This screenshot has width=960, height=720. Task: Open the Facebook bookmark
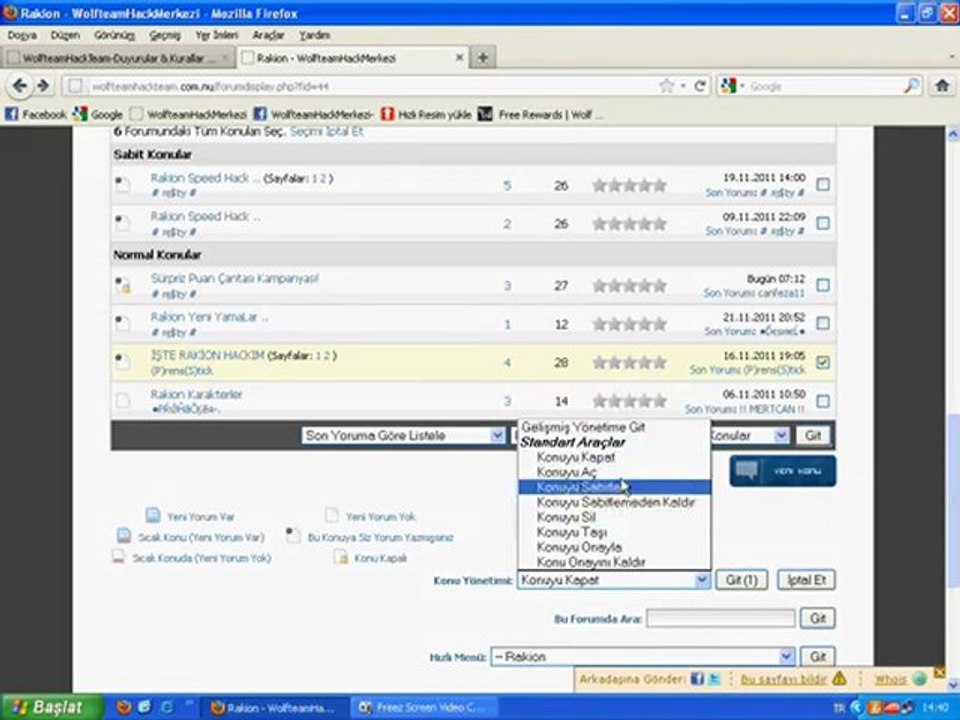pos(36,114)
